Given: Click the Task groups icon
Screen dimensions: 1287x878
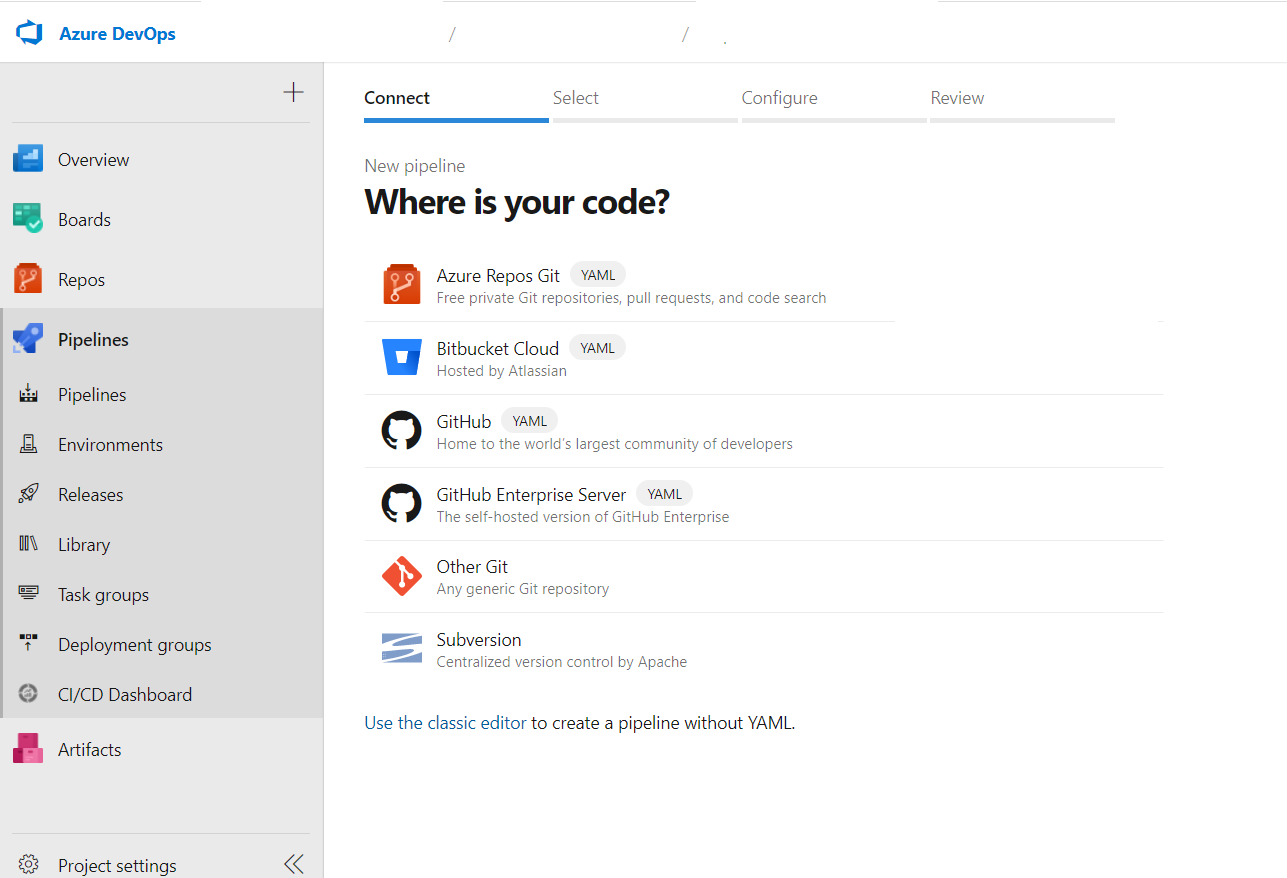Looking at the screenshot, I should tap(28, 594).
